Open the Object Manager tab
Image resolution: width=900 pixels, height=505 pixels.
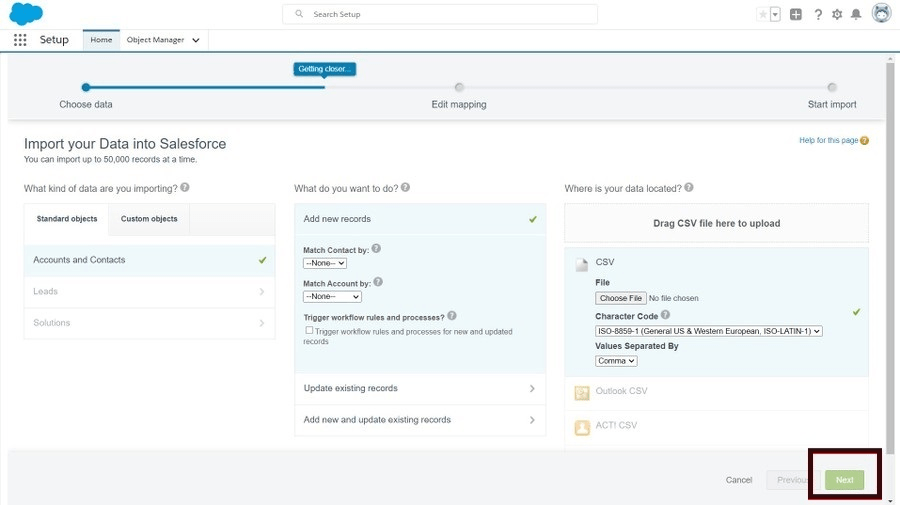coord(155,40)
